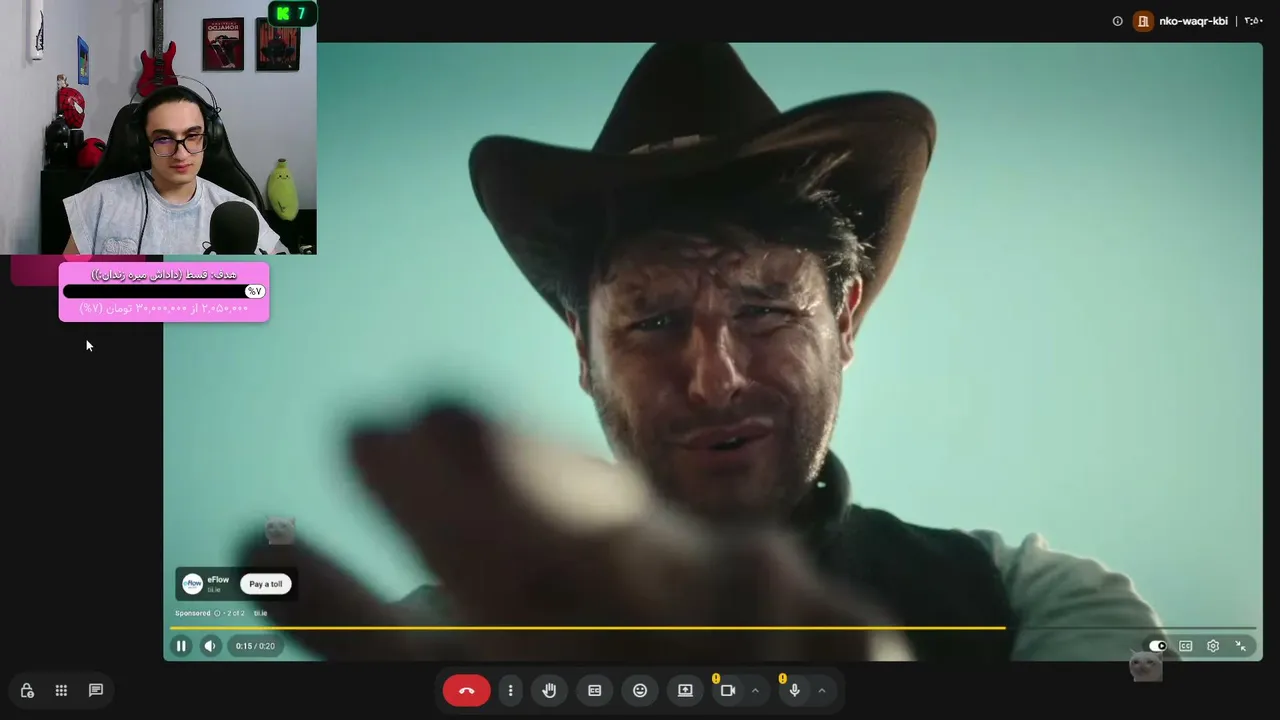Viewport: 1280px width, 720px height.
Task: Click the 0:15 / 0:20 time display
Action: click(255, 646)
